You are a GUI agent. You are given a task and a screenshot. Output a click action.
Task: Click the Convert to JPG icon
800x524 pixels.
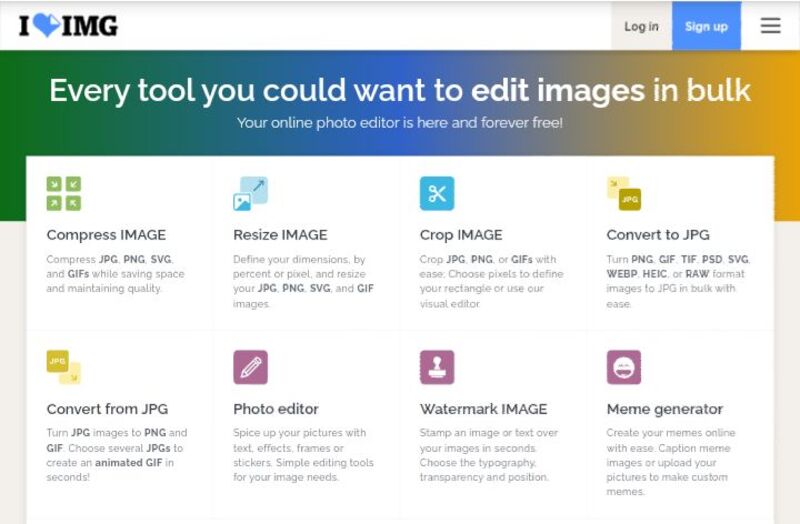(624, 193)
